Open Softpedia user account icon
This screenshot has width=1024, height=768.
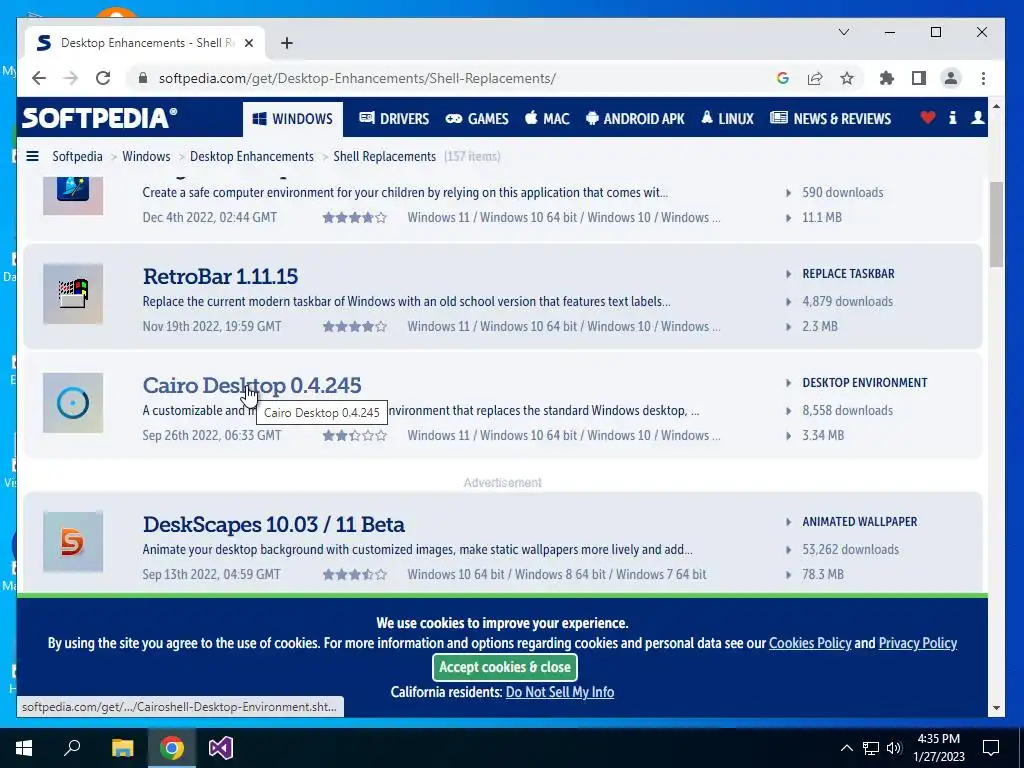pos(978,118)
